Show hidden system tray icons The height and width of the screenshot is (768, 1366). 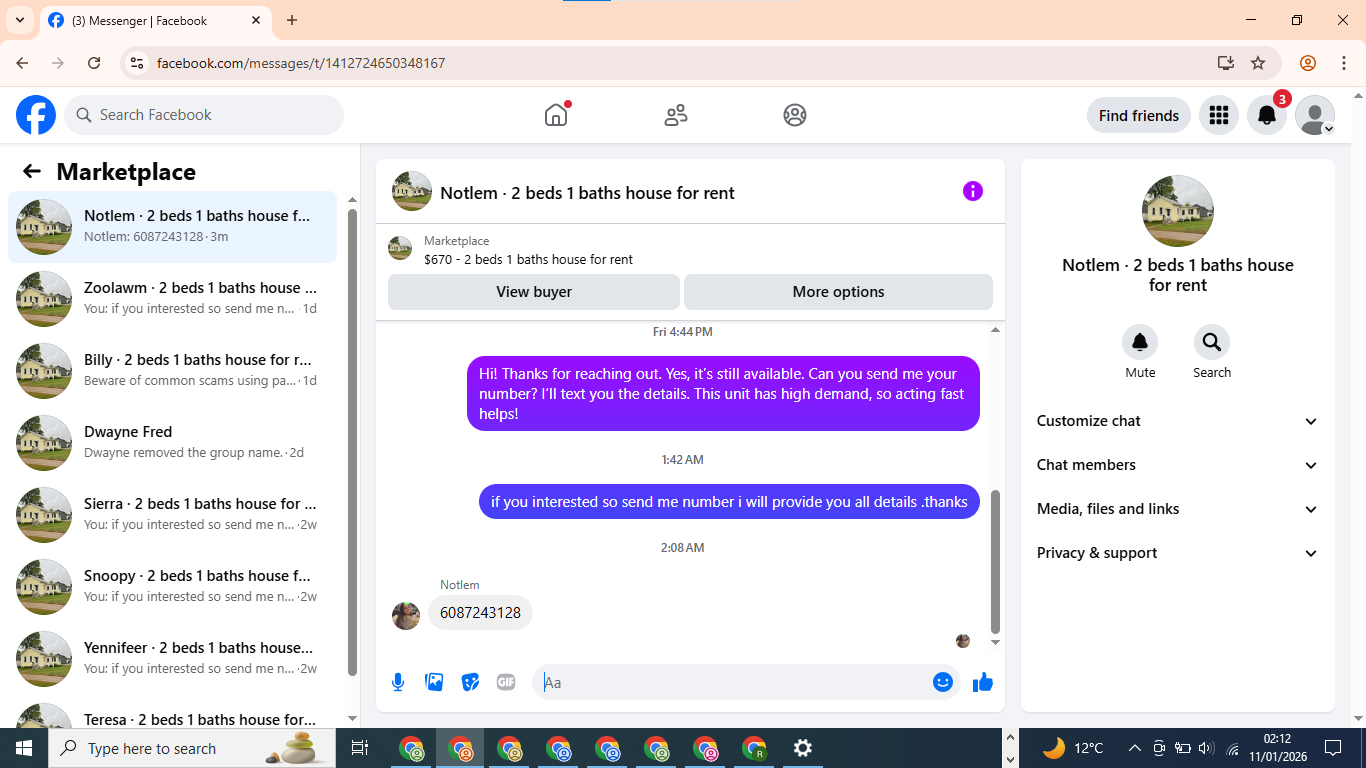coord(1134,748)
